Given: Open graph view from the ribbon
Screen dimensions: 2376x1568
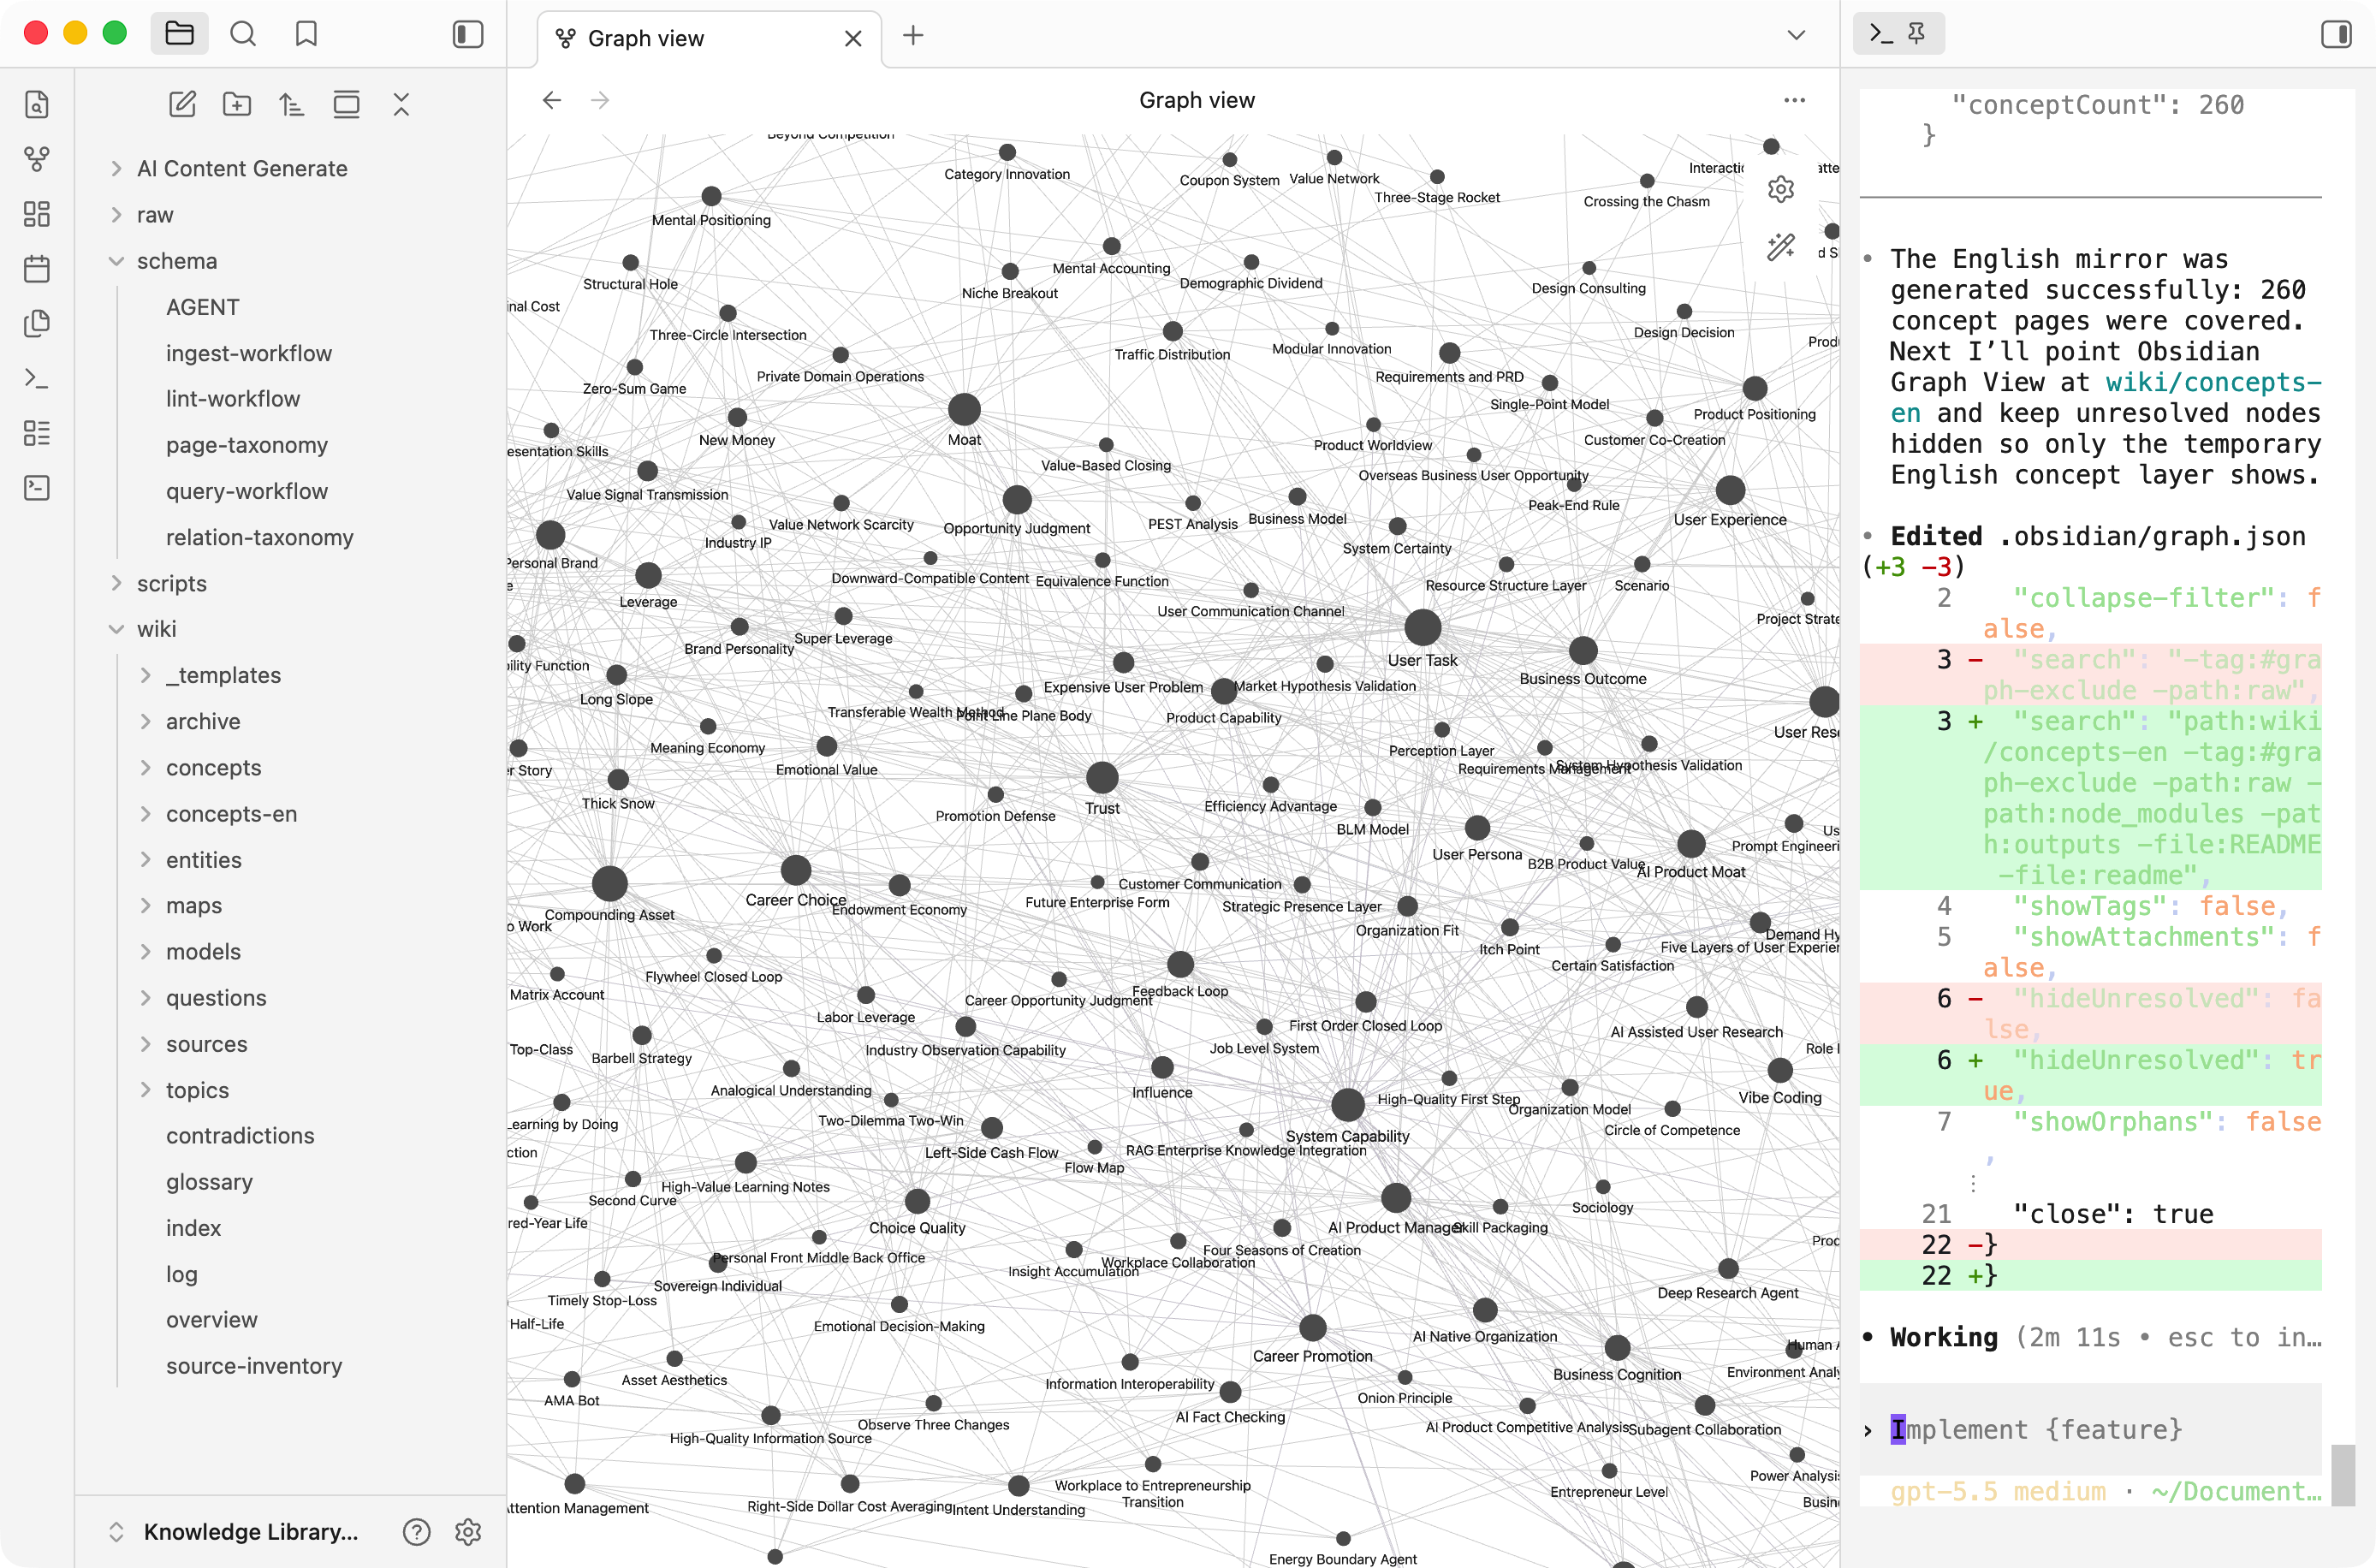Looking at the screenshot, I should 37,159.
